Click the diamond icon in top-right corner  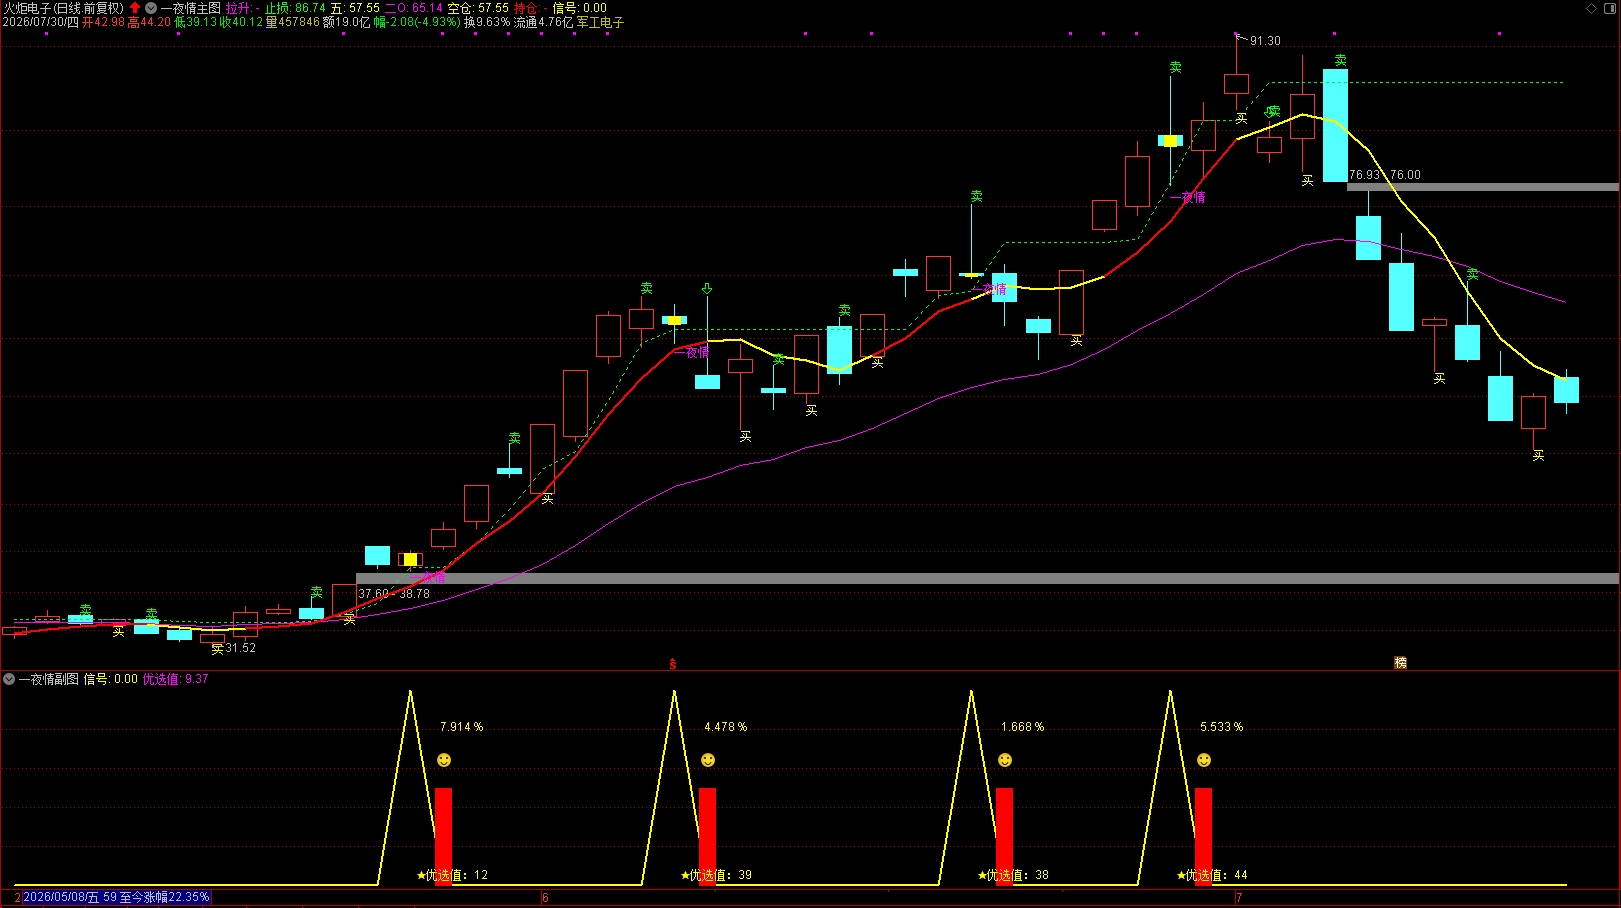pyautogui.click(x=1592, y=8)
